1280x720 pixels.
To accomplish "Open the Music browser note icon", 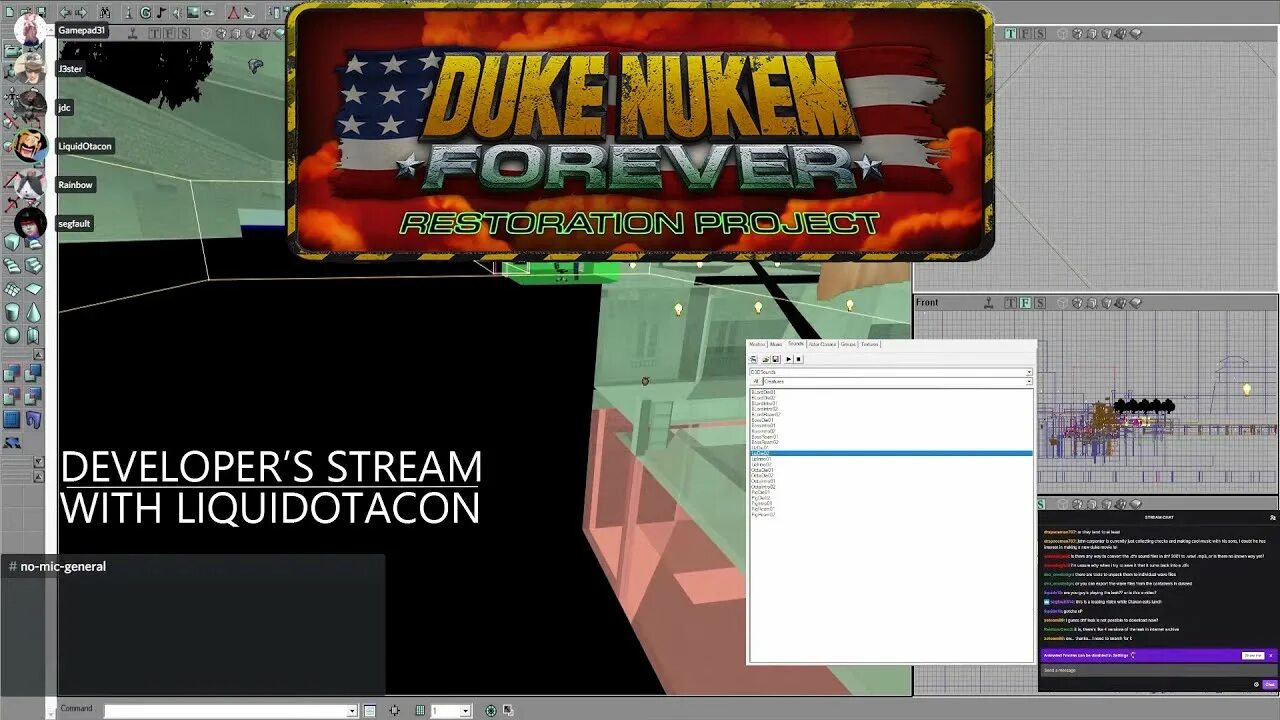I will pos(161,12).
